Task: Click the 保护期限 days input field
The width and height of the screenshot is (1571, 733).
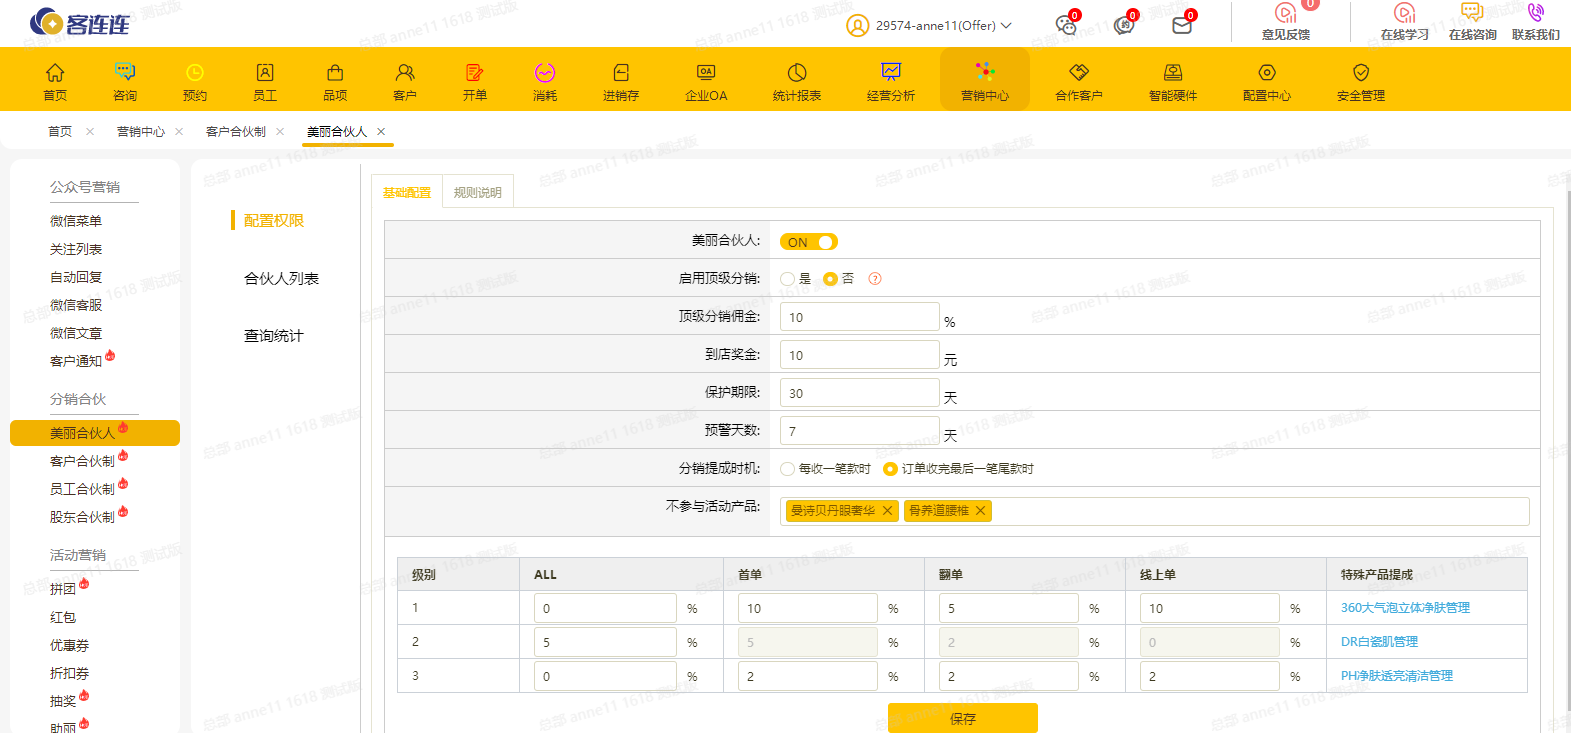Action: (860, 393)
